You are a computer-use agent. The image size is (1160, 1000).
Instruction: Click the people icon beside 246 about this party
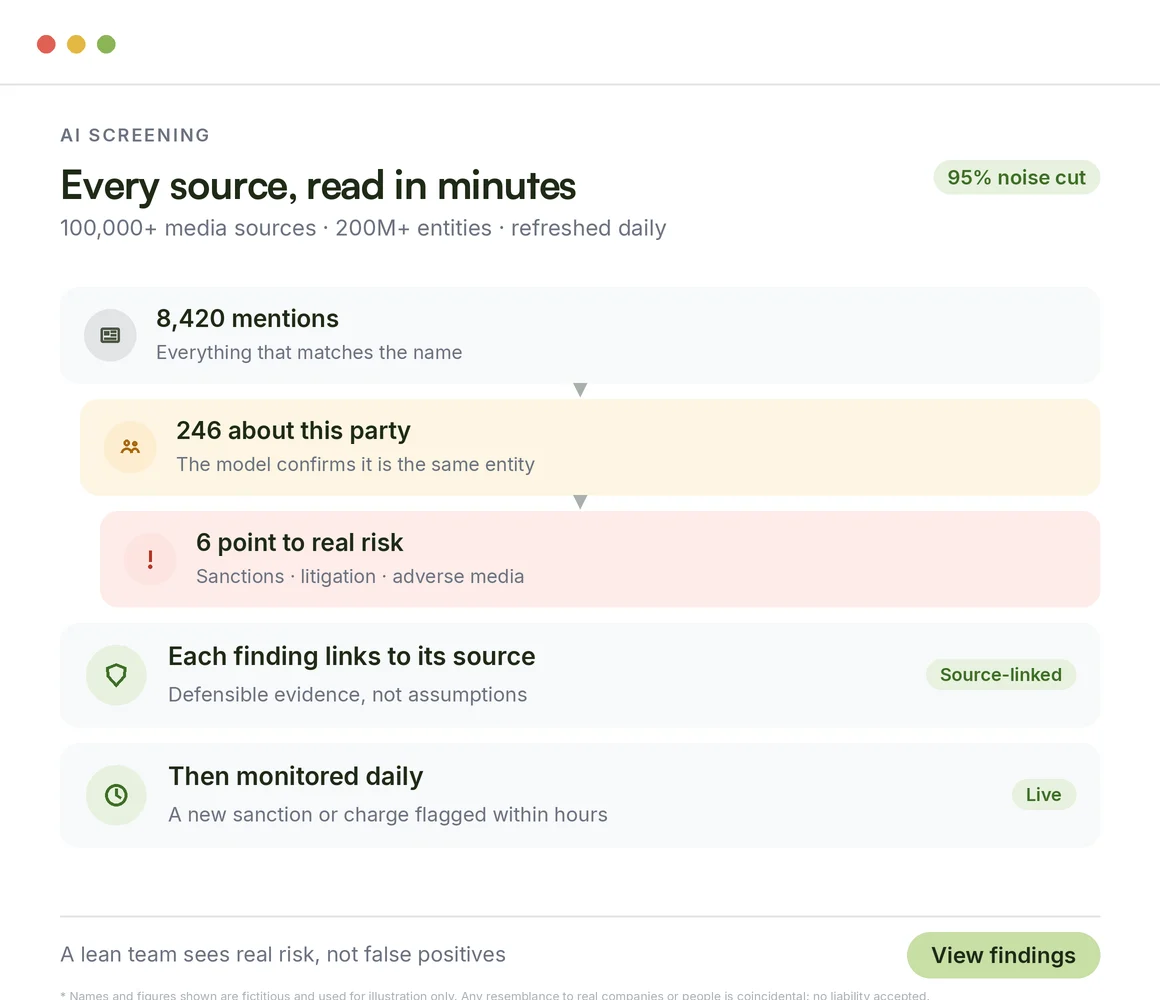(130, 447)
